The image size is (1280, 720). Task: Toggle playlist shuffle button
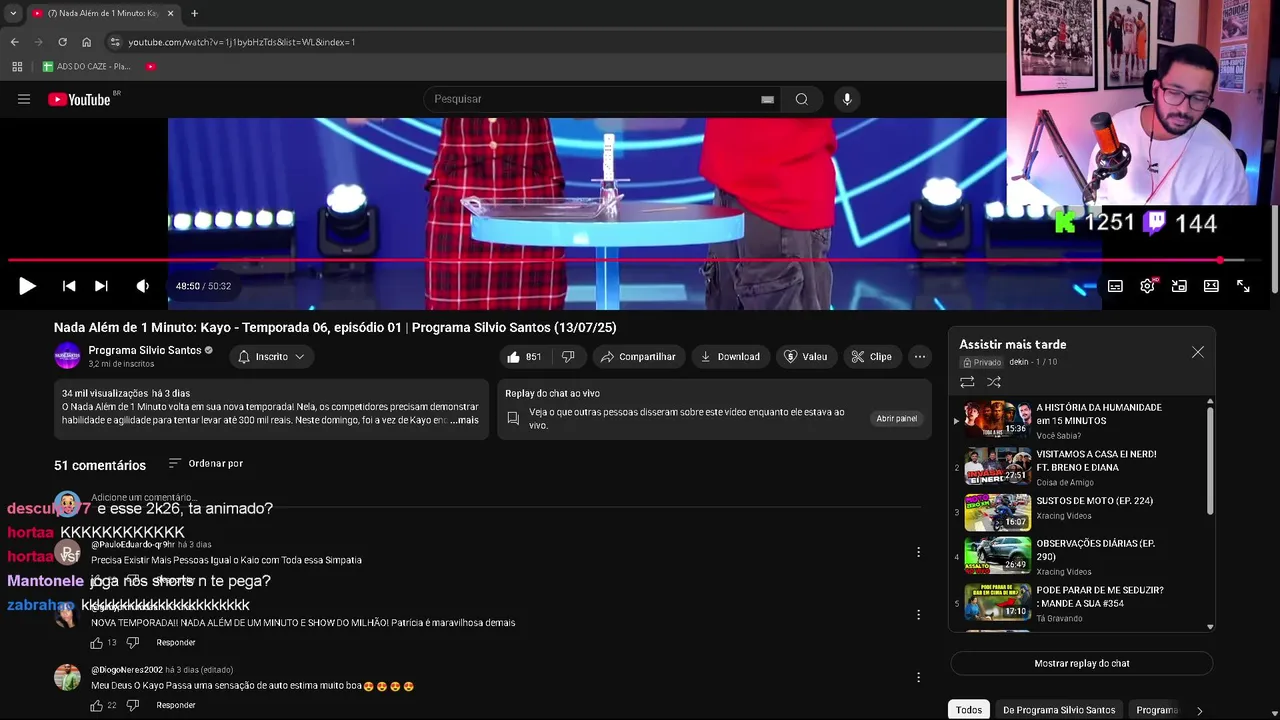coord(994,382)
